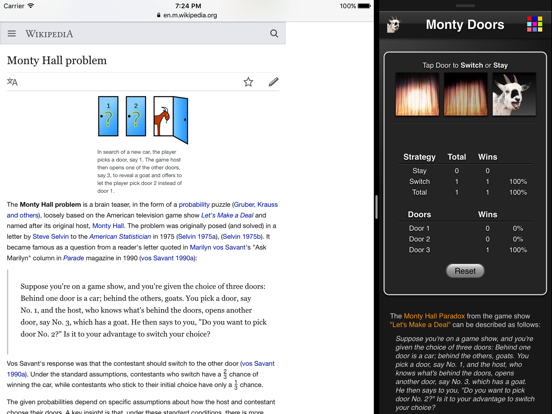Image resolution: width=552 pixels, height=414 pixels.
Task: Tap the 'Monty Doors' app title
Action: [465, 25]
